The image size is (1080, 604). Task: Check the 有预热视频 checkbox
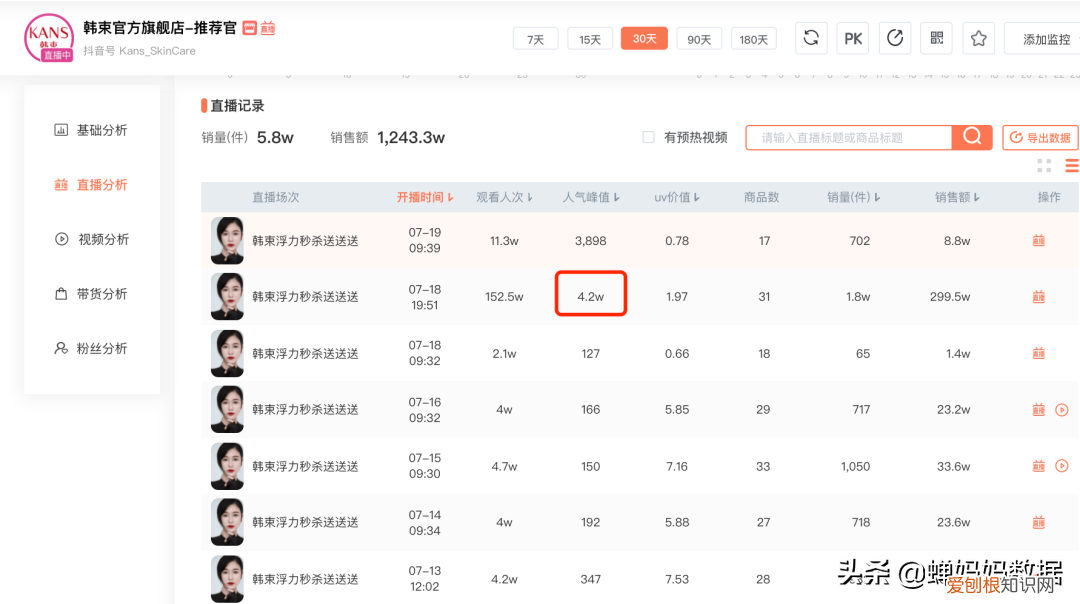(648, 137)
